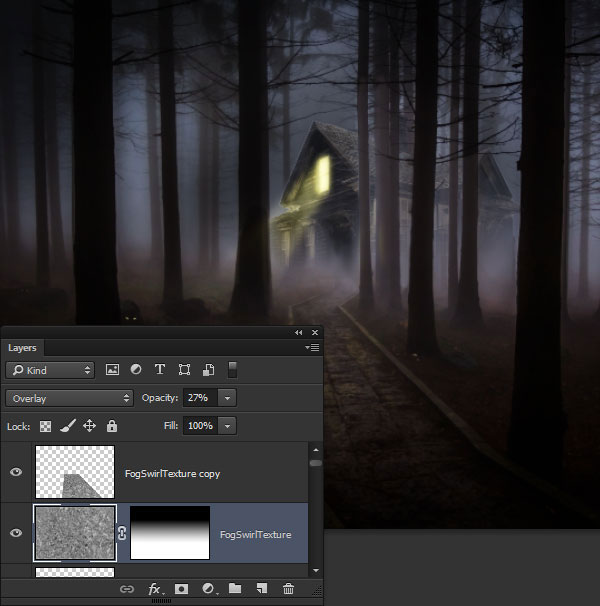The width and height of the screenshot is (600, 606).
Task: Select the FogSwirlTexture gradient mask thumbnail
Action: (170, 533)
